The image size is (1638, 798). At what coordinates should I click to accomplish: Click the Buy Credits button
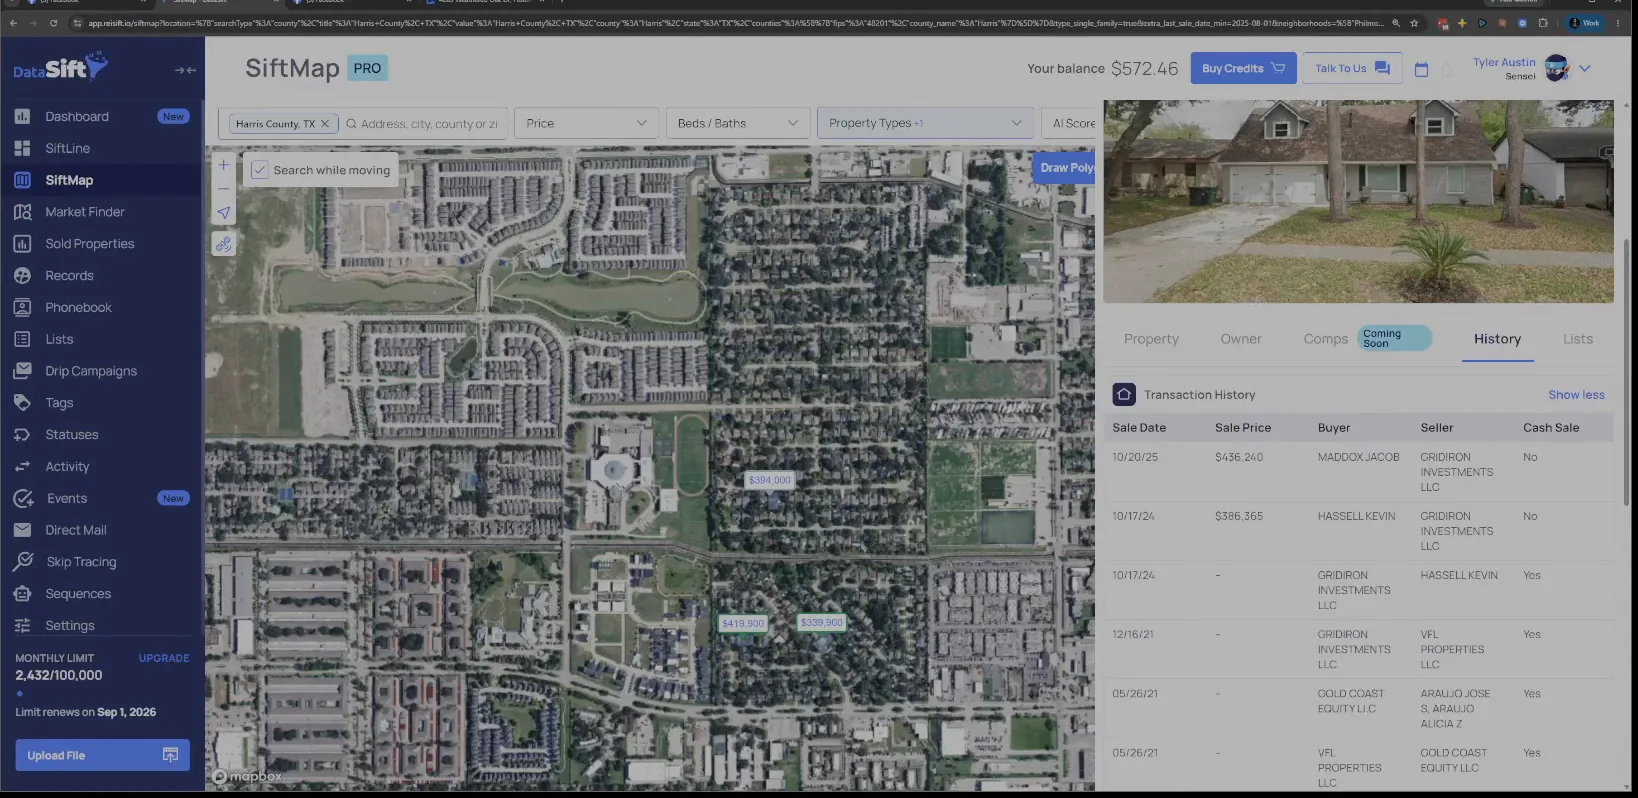[x=1243, y=68]
